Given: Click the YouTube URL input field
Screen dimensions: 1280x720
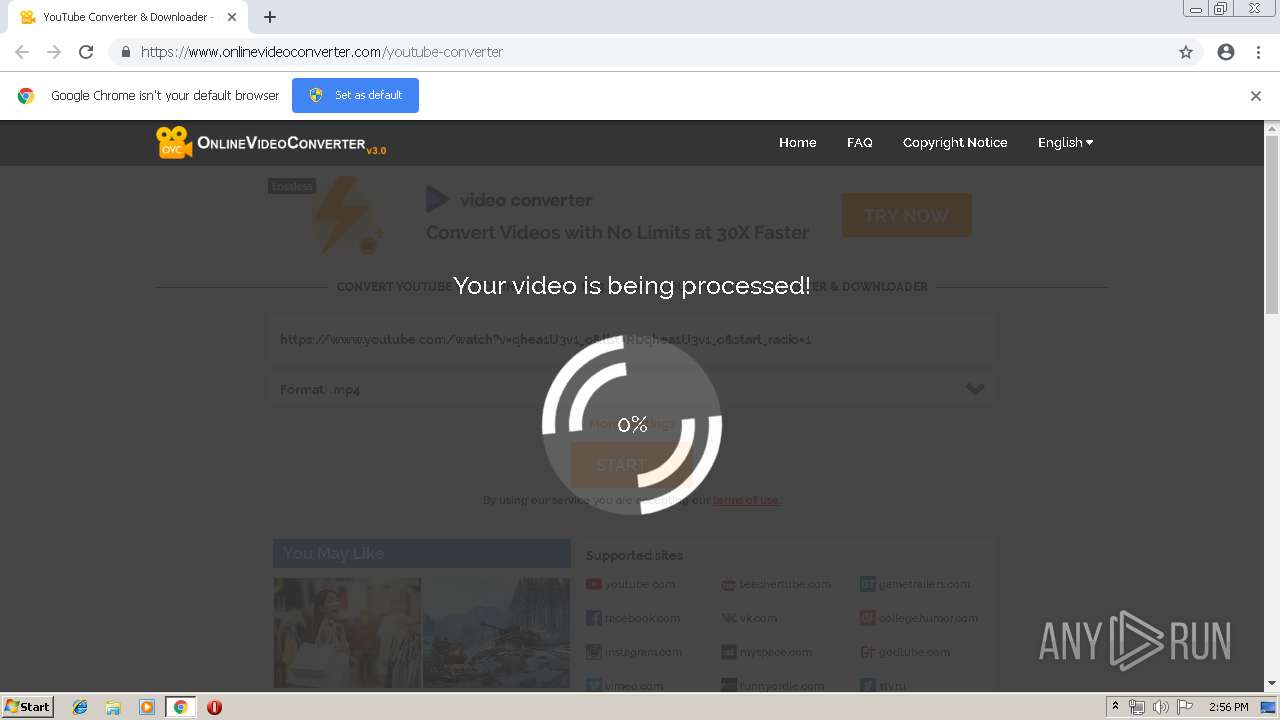Looking at the screenshot, I should 632,339.
